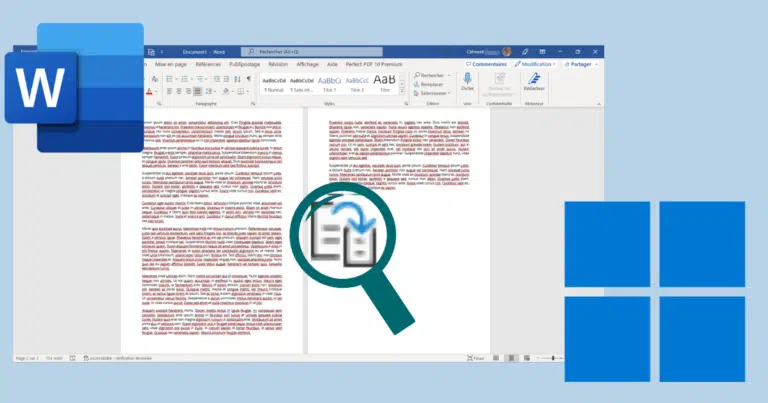Click the Quick Access toolbar document icon
Viewport: 768px width, 403px height.
pyautogui.click(x=151, y=52)
